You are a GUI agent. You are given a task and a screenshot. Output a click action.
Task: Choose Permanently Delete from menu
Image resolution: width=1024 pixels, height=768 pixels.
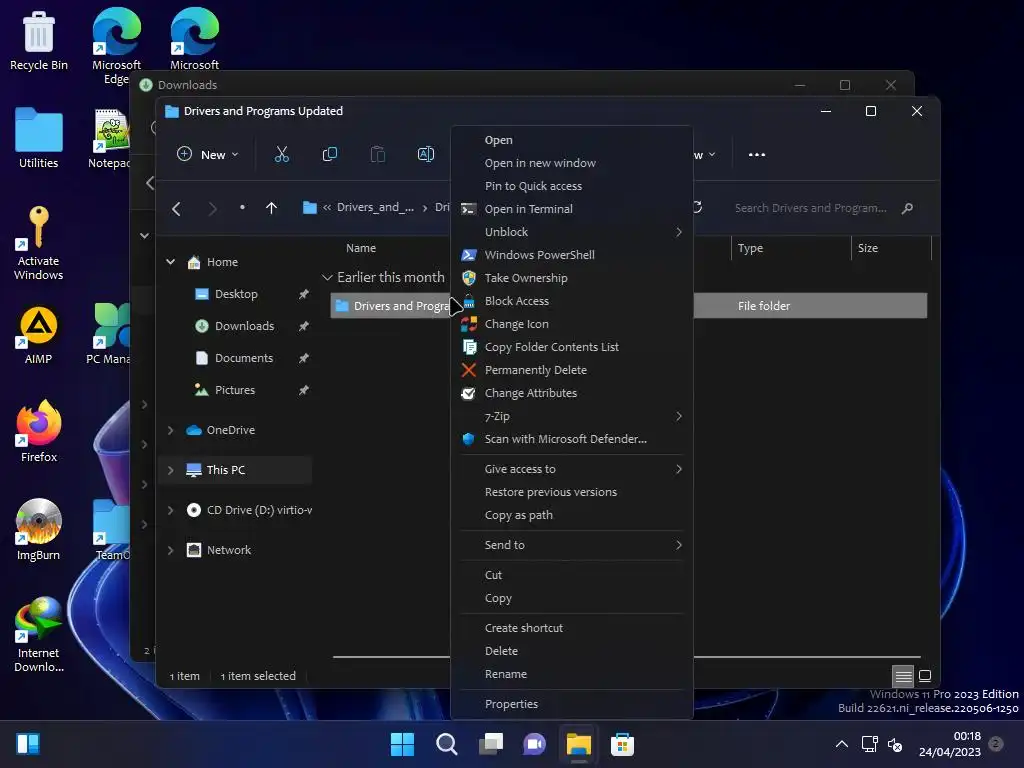(x=571, y=370)
